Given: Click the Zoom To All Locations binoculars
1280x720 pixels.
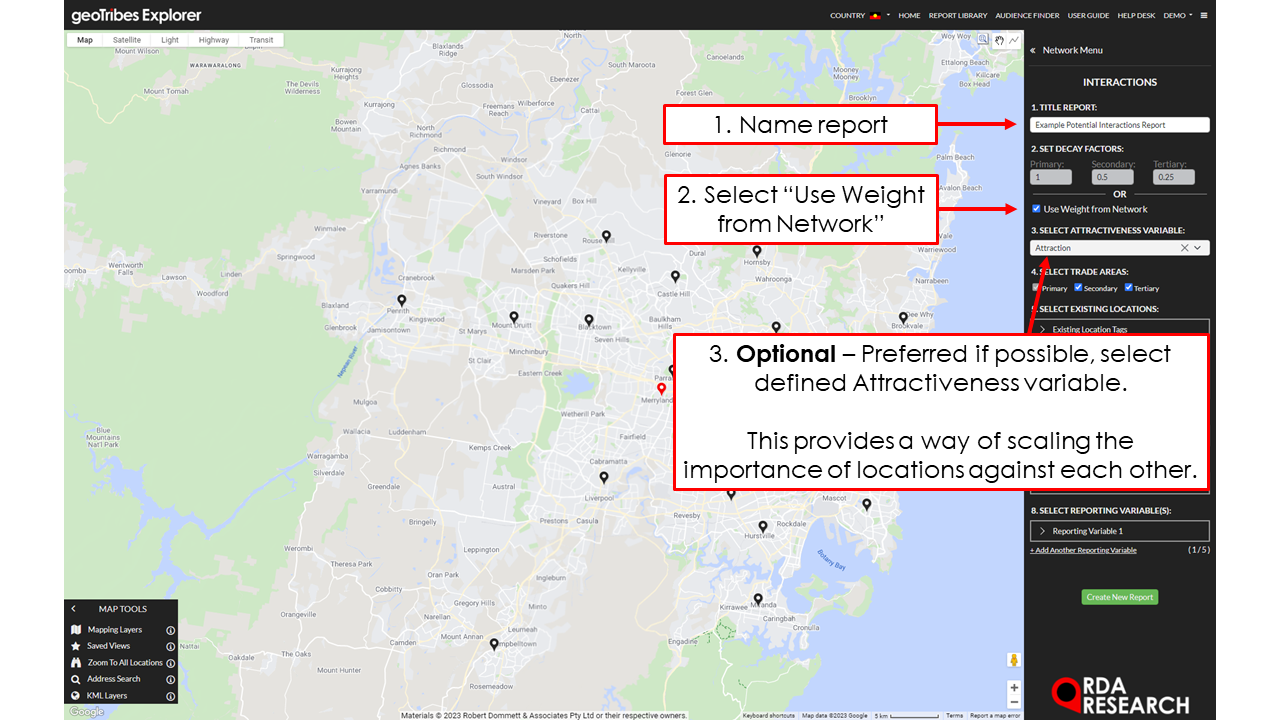Looking at the screenshot, I should point(76,663).
